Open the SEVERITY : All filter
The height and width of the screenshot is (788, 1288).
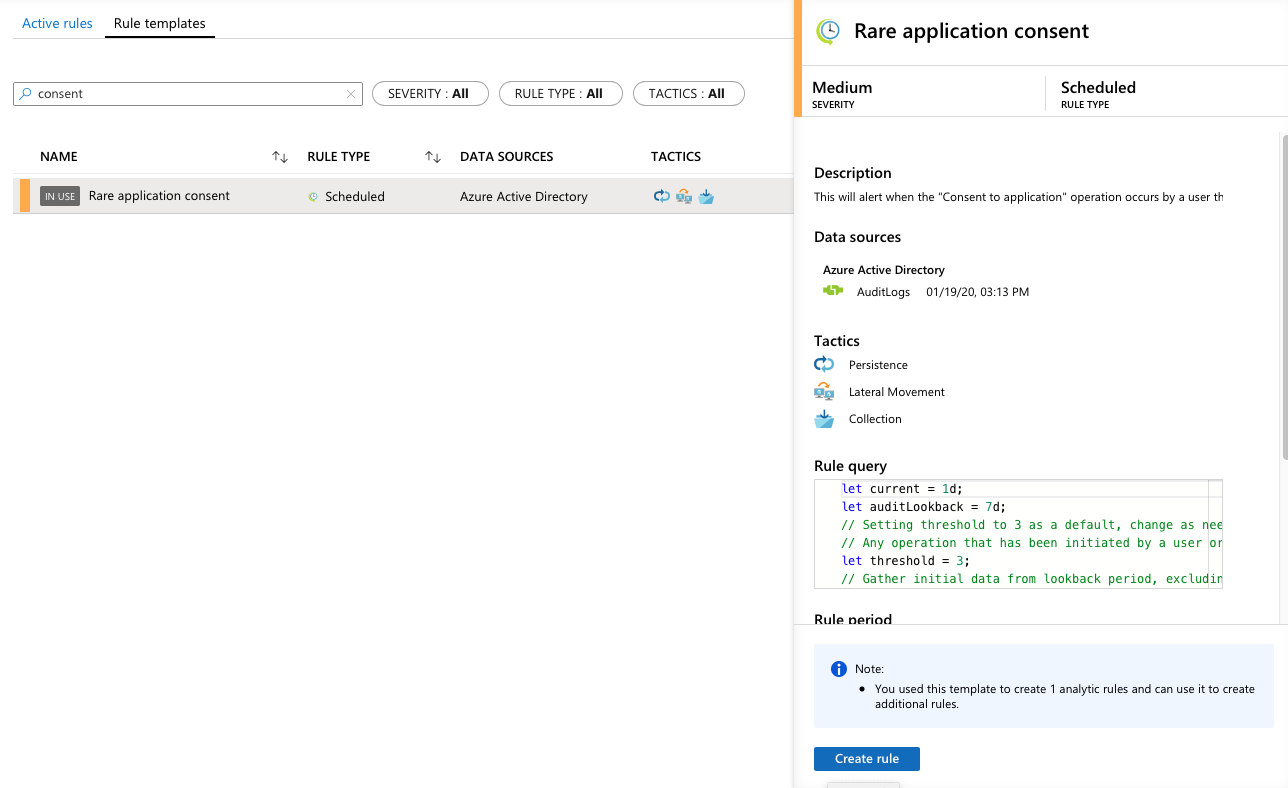(x=430, y=94)
